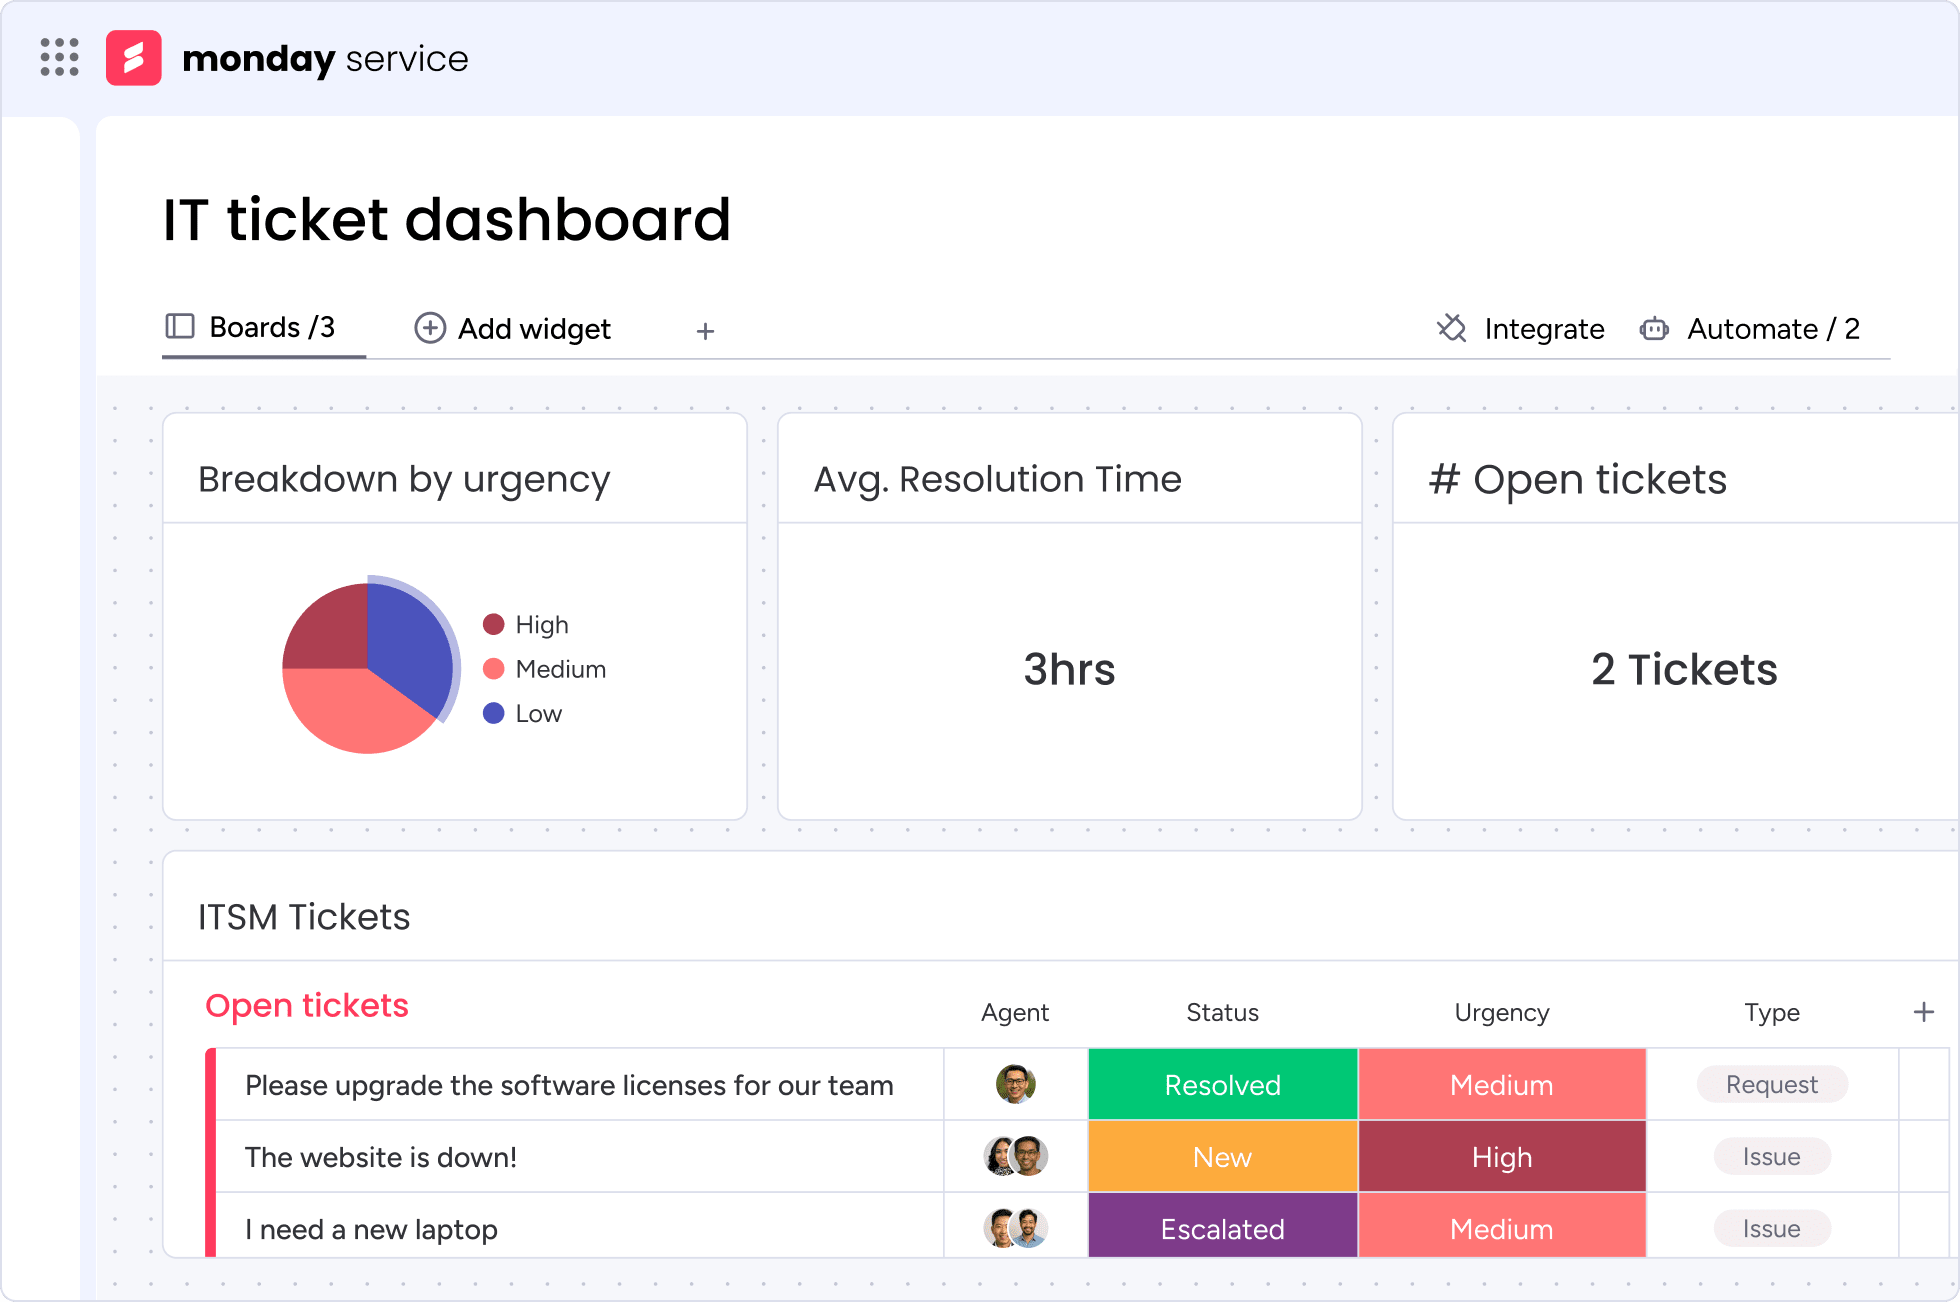The width and height of the screenshot is (1960, 1302).
Task: Click the Boards panel icon
Action: [180, 327]
